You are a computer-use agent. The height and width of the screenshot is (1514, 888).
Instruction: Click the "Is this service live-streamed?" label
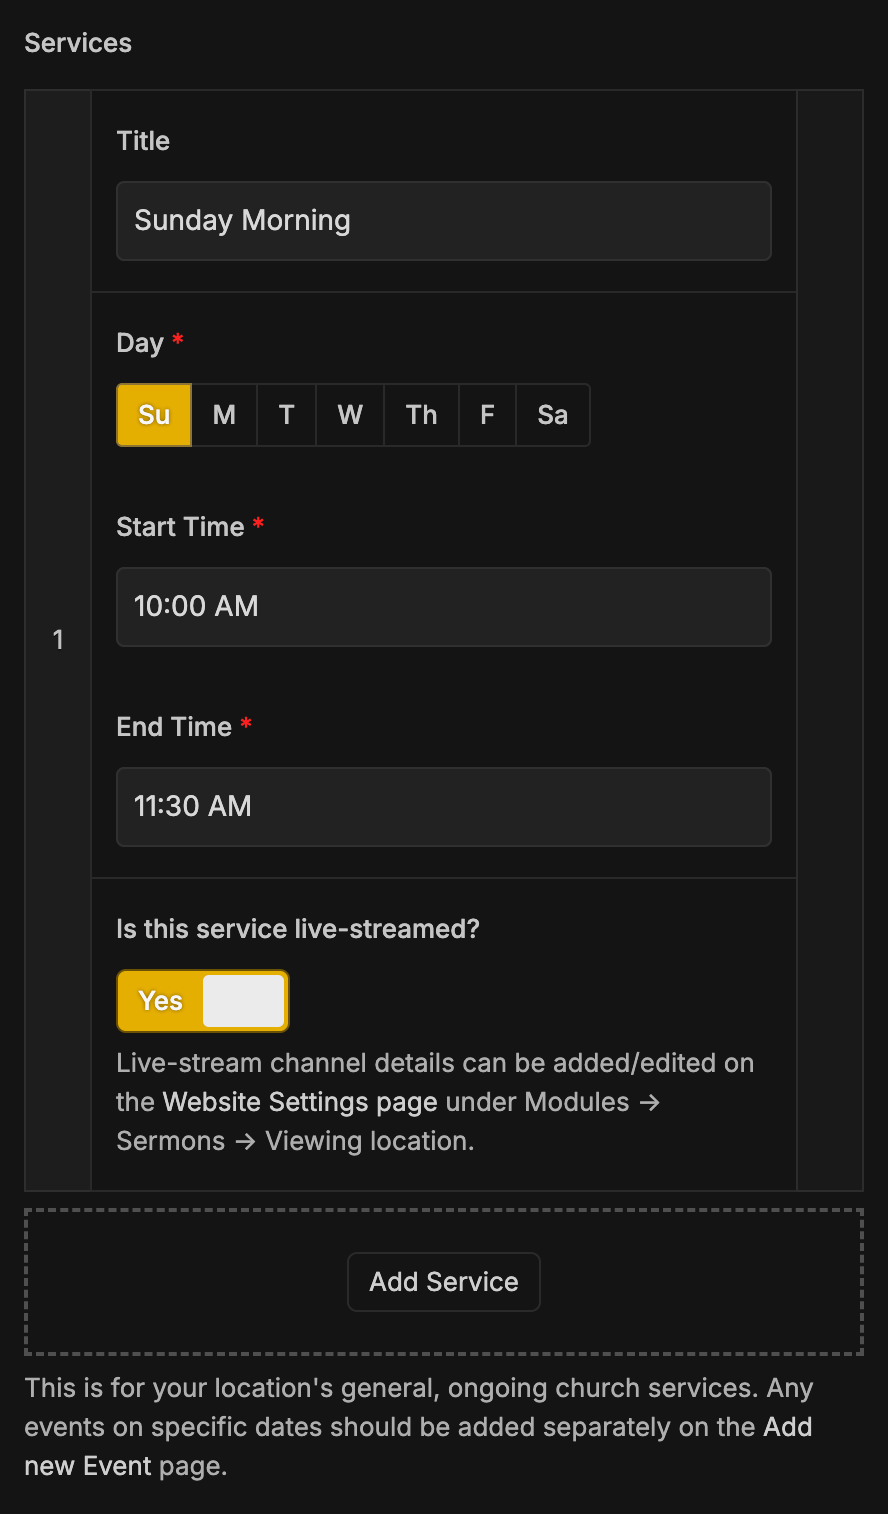(x=298, y=929)
